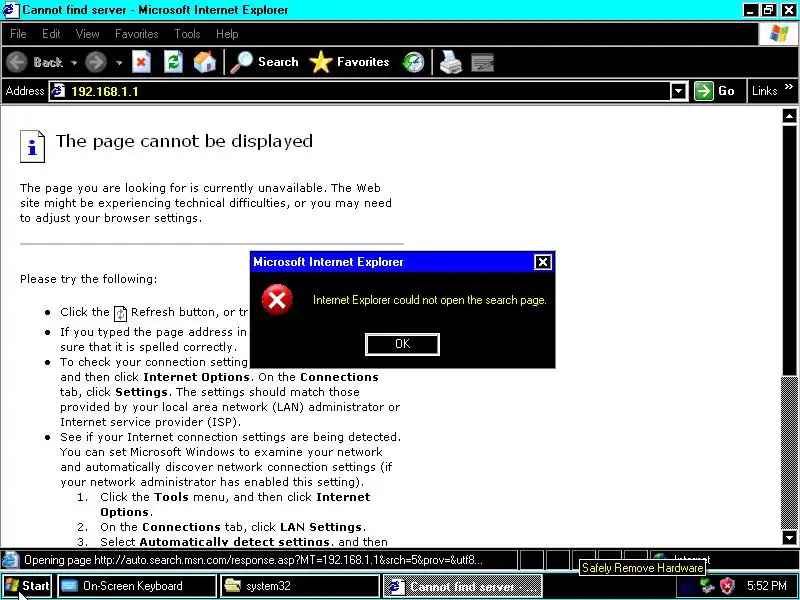Close the Microsoft Internet Explorer dialog
800x600 pixels.
[542, 262]
